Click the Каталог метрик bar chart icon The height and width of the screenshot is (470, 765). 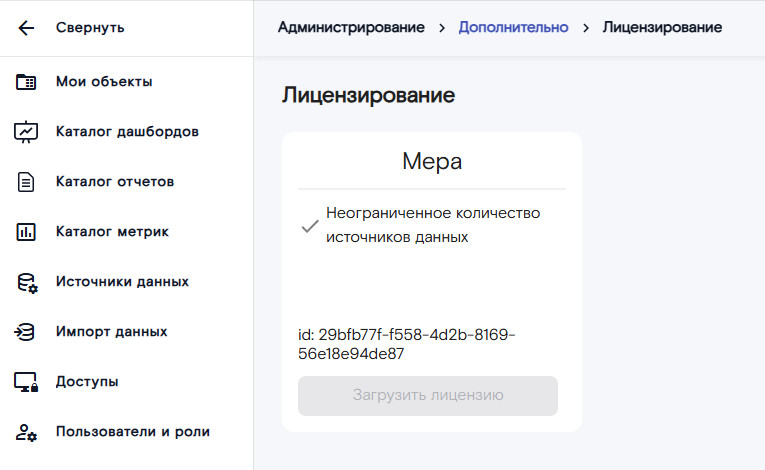26,232
